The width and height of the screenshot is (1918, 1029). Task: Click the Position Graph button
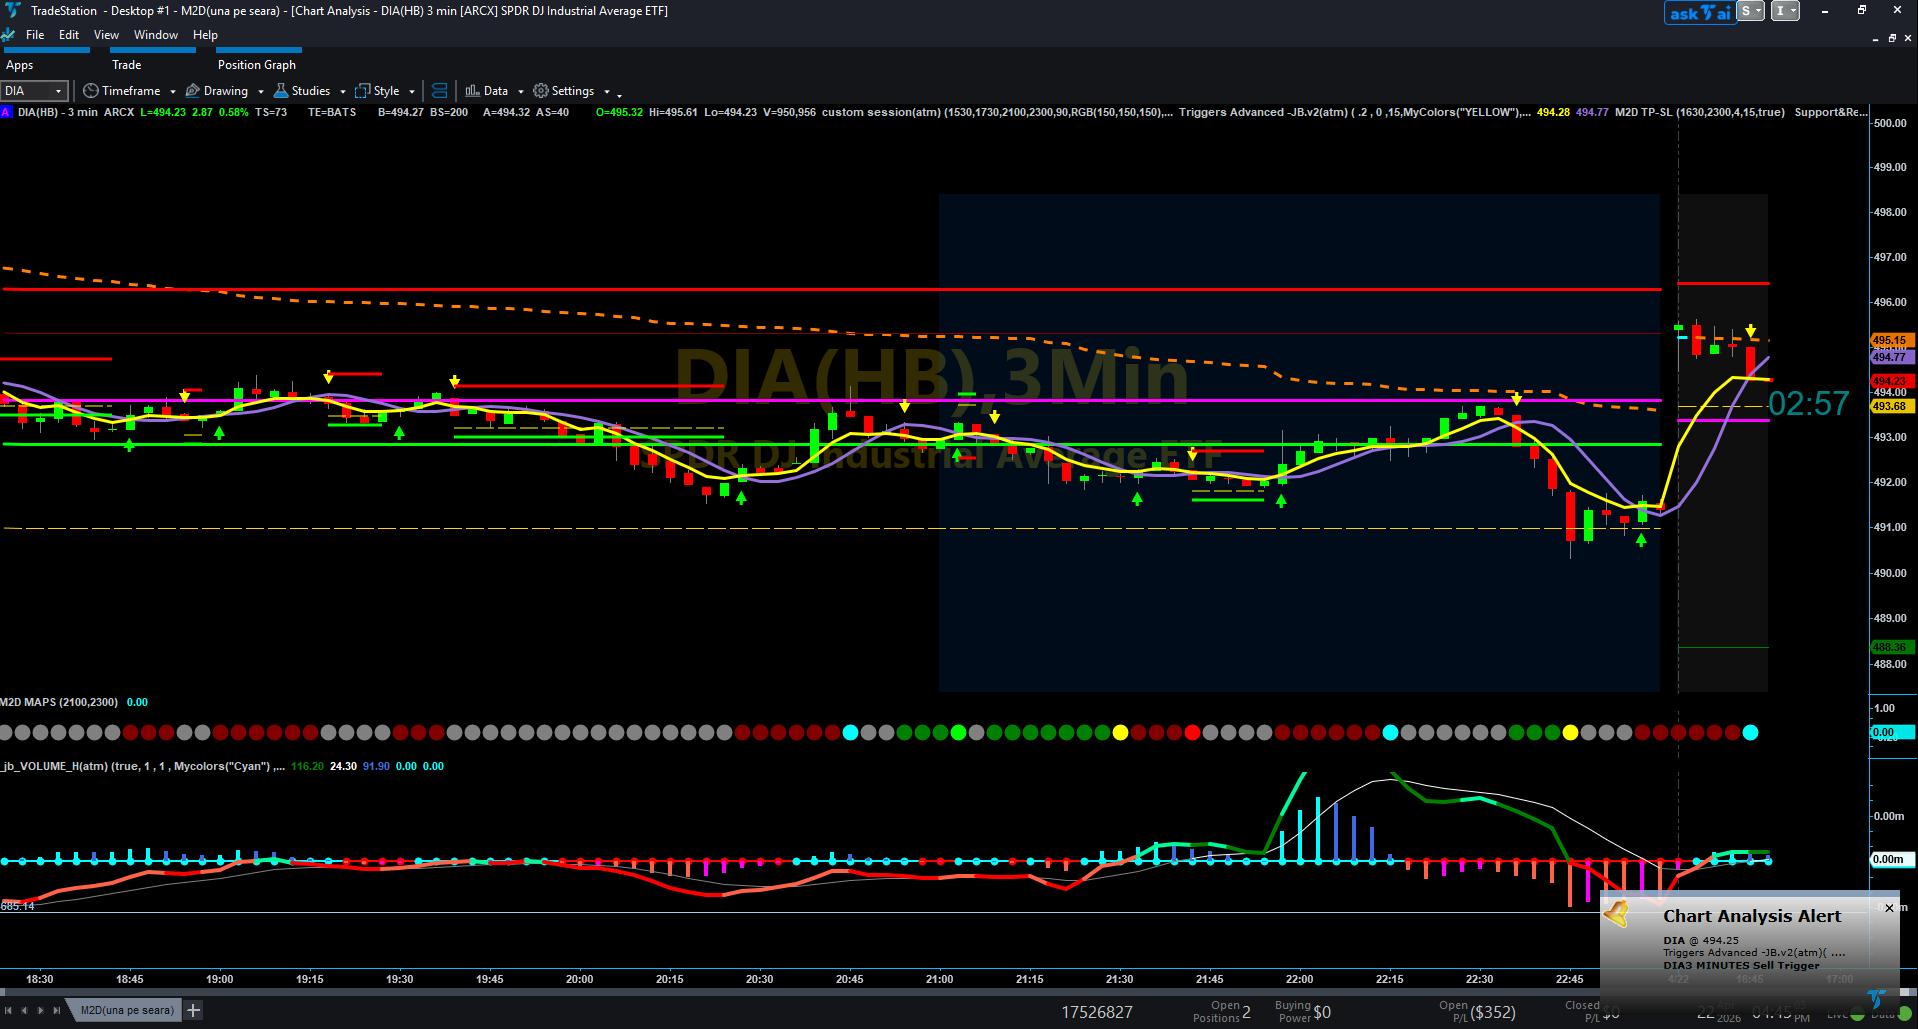257,65
